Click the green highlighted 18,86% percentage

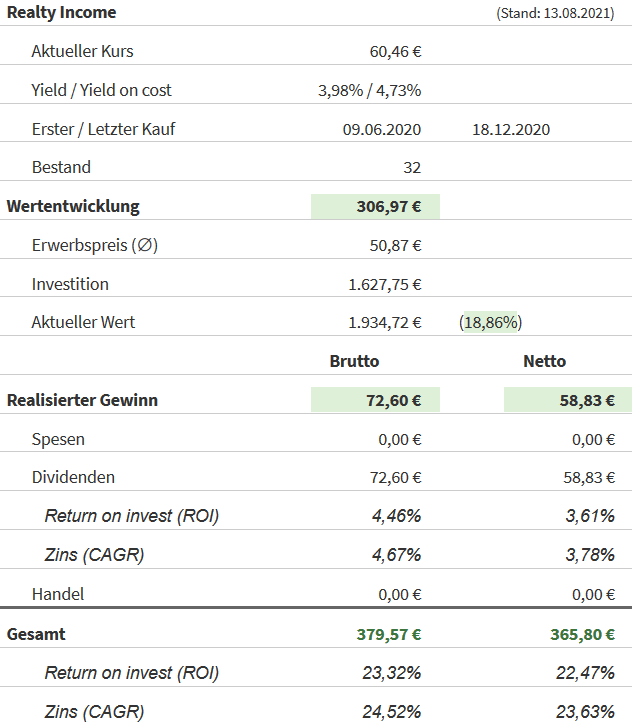click(x=491, y=323)
